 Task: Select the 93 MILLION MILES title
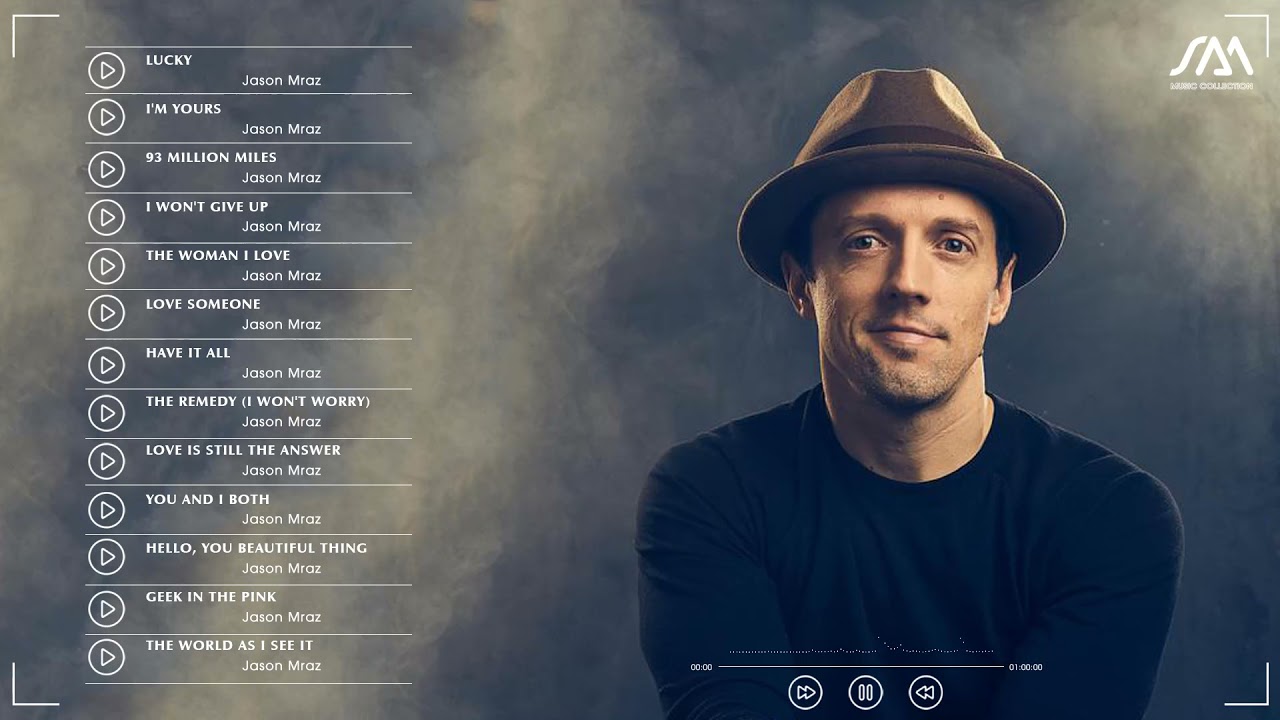[x=211, y=157]
